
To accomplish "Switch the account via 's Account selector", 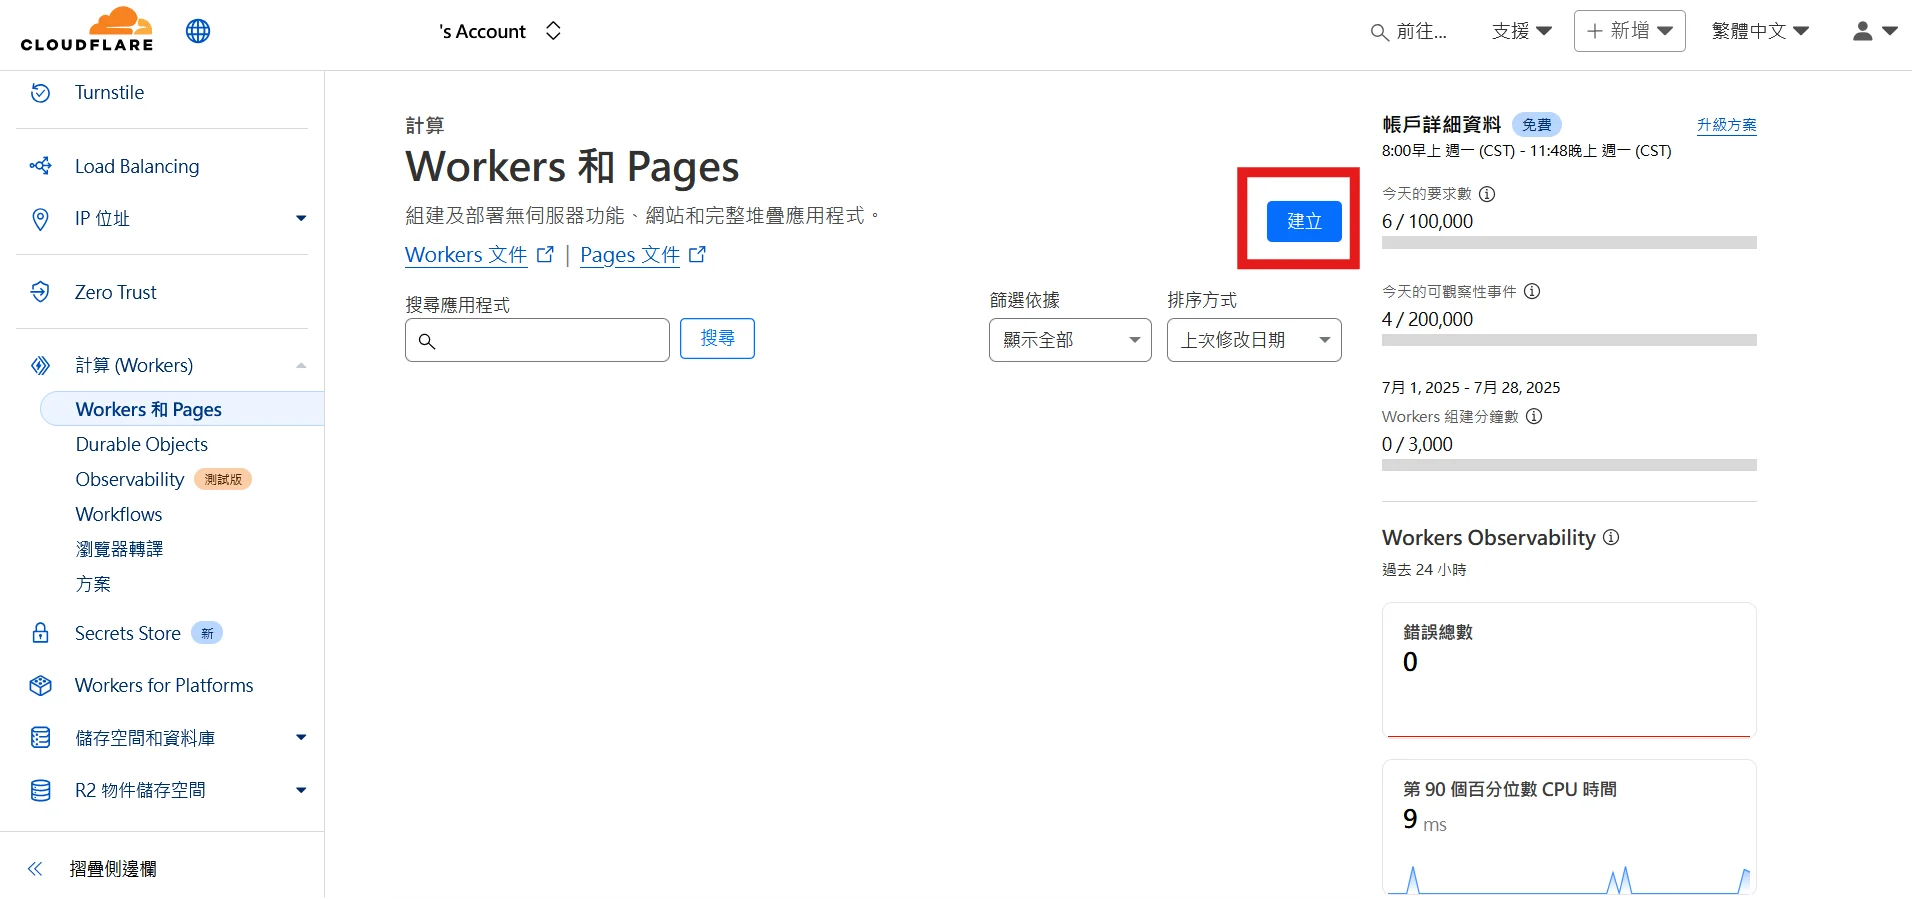I will 500,31.
